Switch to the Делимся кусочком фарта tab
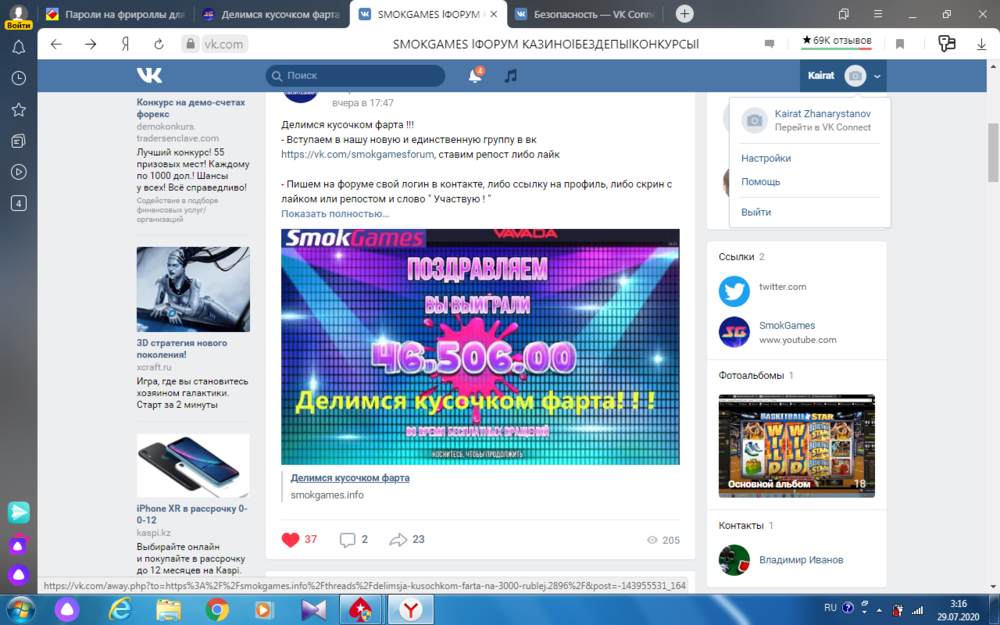 coord(270,14)
